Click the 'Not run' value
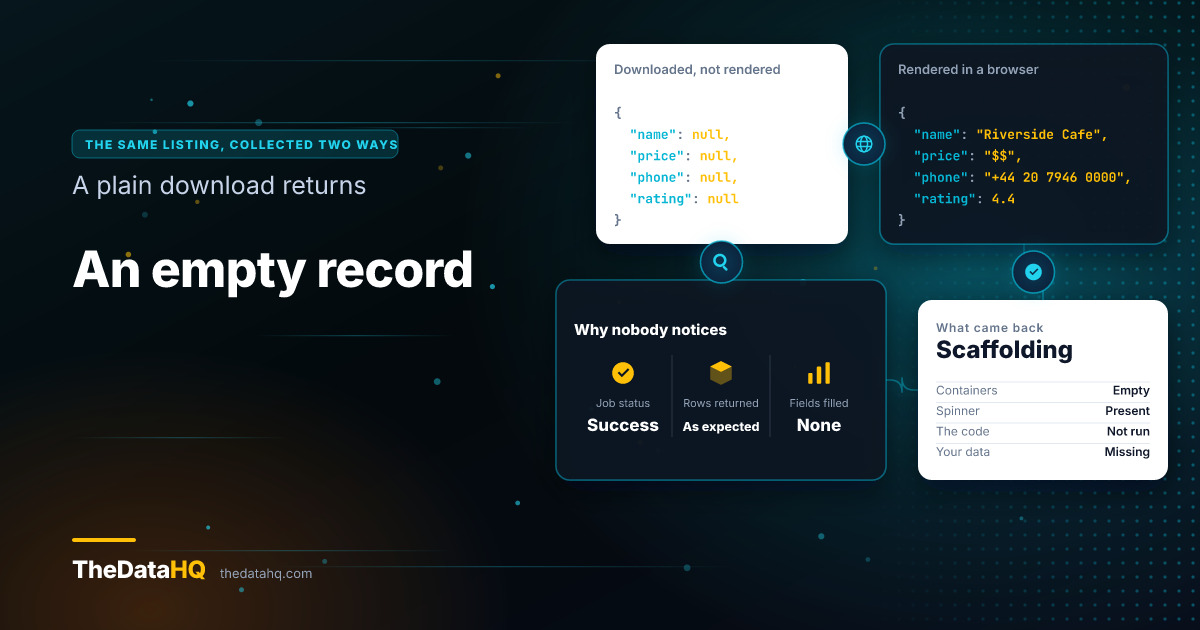Screen dimensions: 1200x630 (x=1128, y=432)
